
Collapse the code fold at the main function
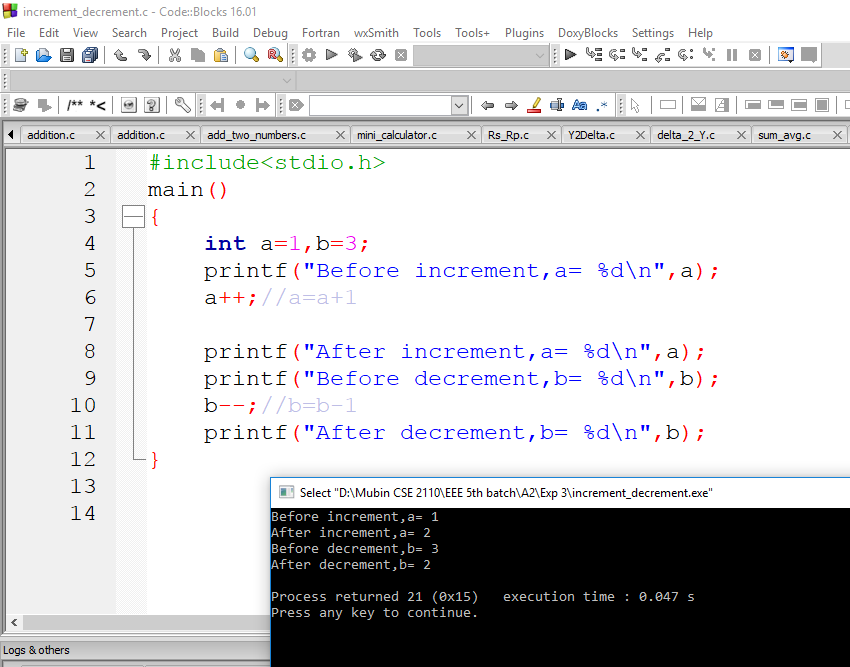coord(133,215)
